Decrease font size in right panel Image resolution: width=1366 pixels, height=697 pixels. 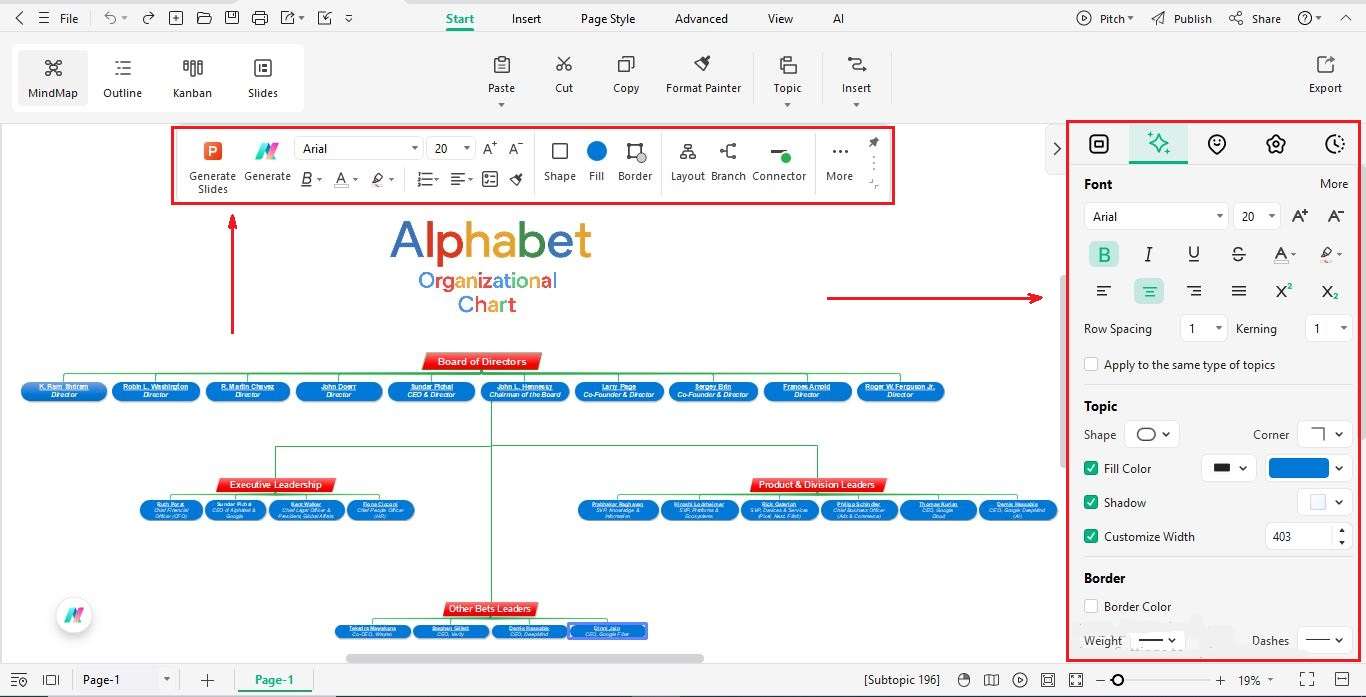[x=1335, y=216]
